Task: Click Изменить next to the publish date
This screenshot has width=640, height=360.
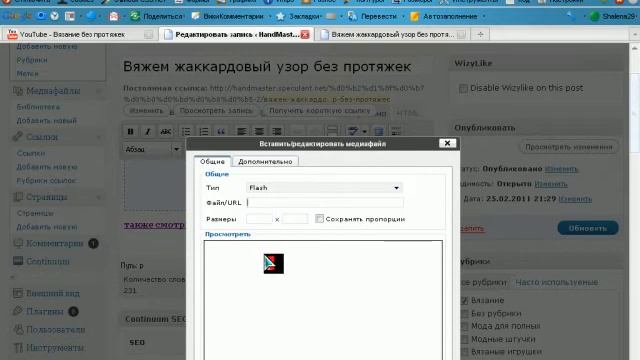Action: 575,199
